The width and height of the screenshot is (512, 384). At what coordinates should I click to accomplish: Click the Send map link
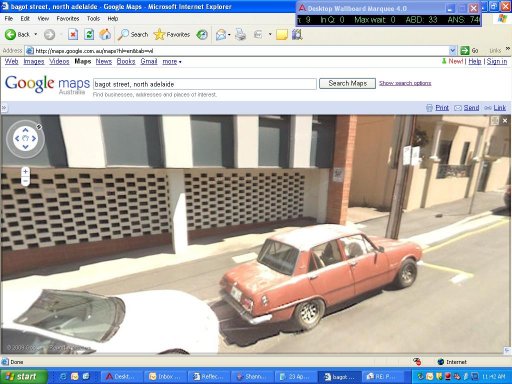point(471,108)
